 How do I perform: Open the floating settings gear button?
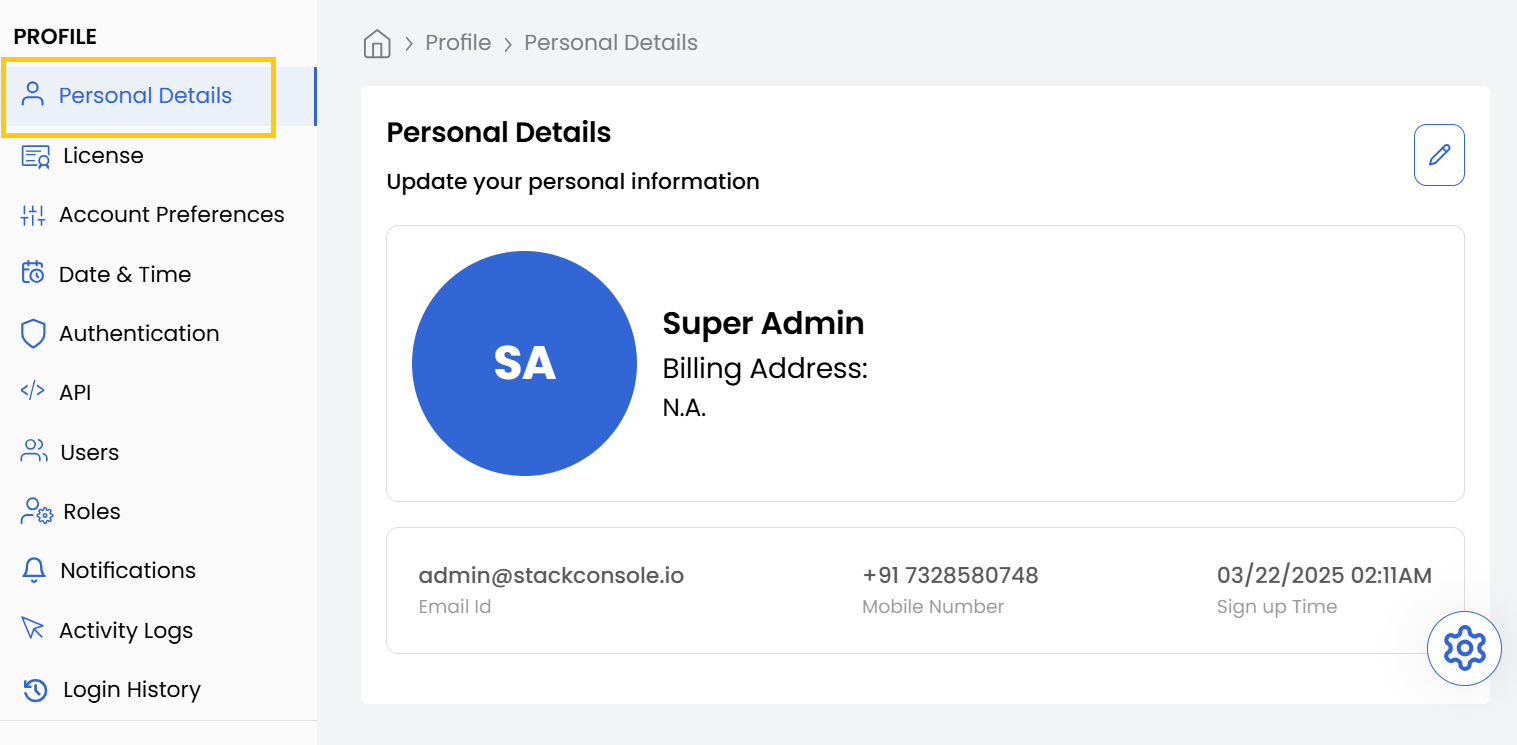point(1464,648)
